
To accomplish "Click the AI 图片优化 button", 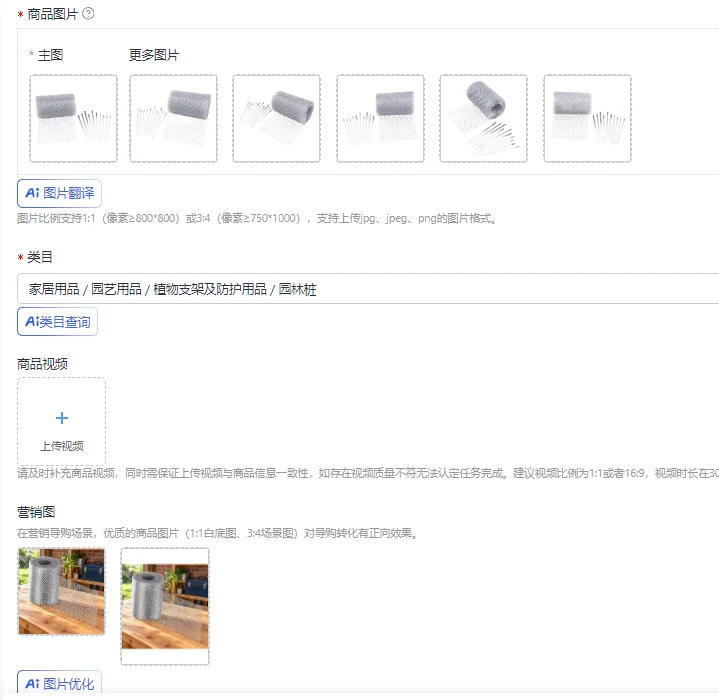I will (59, 683).
